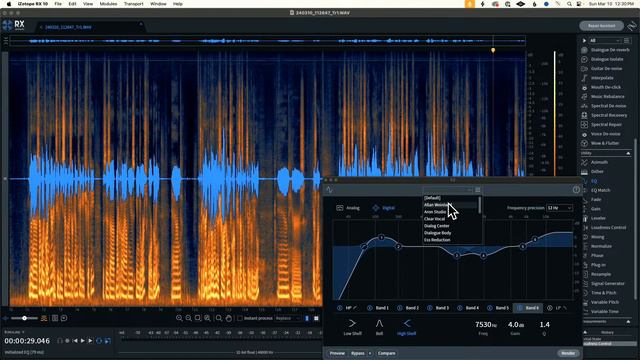Image resolution: width=640 pixels, height=360 pixels.
Task: Toggle Band 1 power button
Action: (369, 308)
